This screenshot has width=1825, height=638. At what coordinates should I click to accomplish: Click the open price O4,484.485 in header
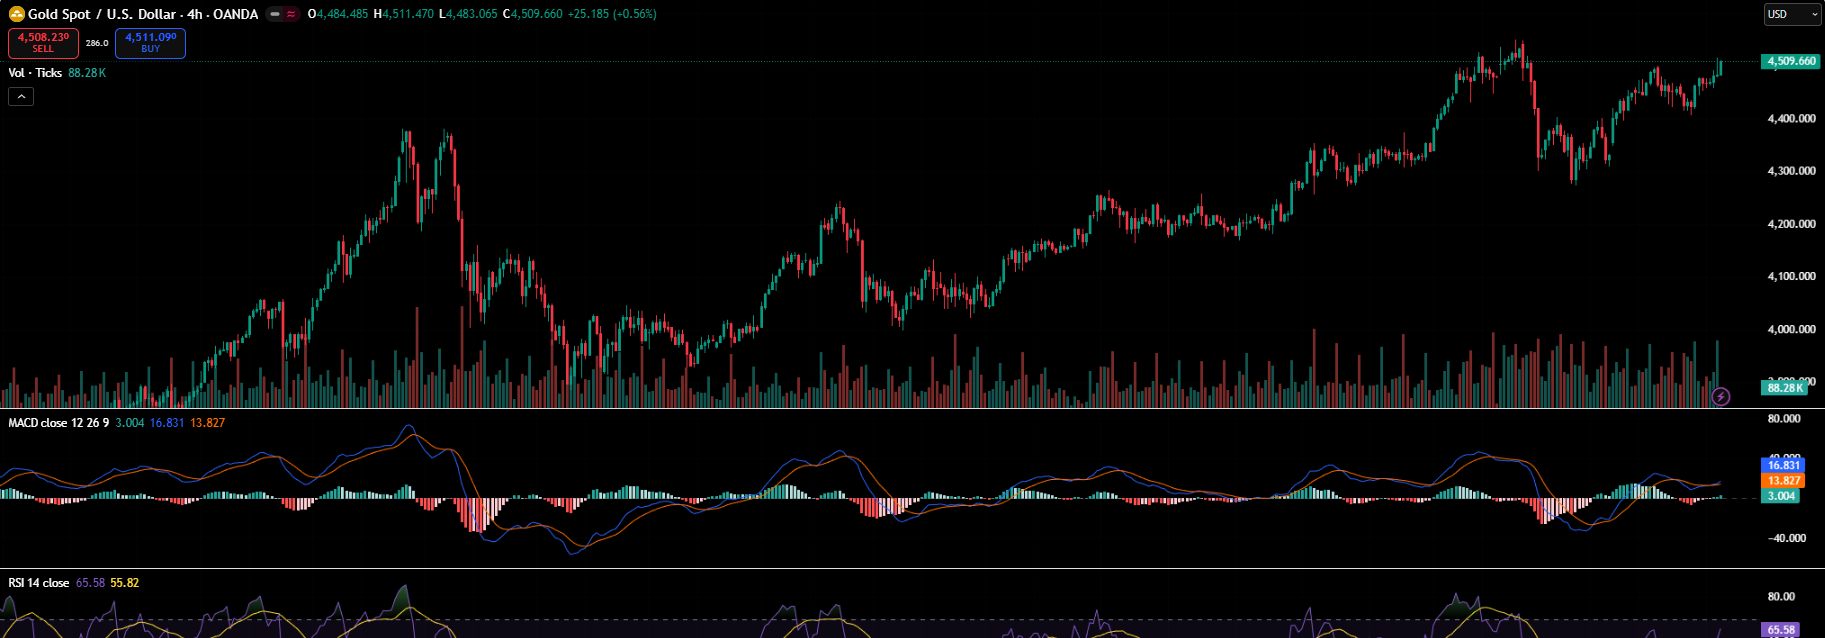(338, 14)
